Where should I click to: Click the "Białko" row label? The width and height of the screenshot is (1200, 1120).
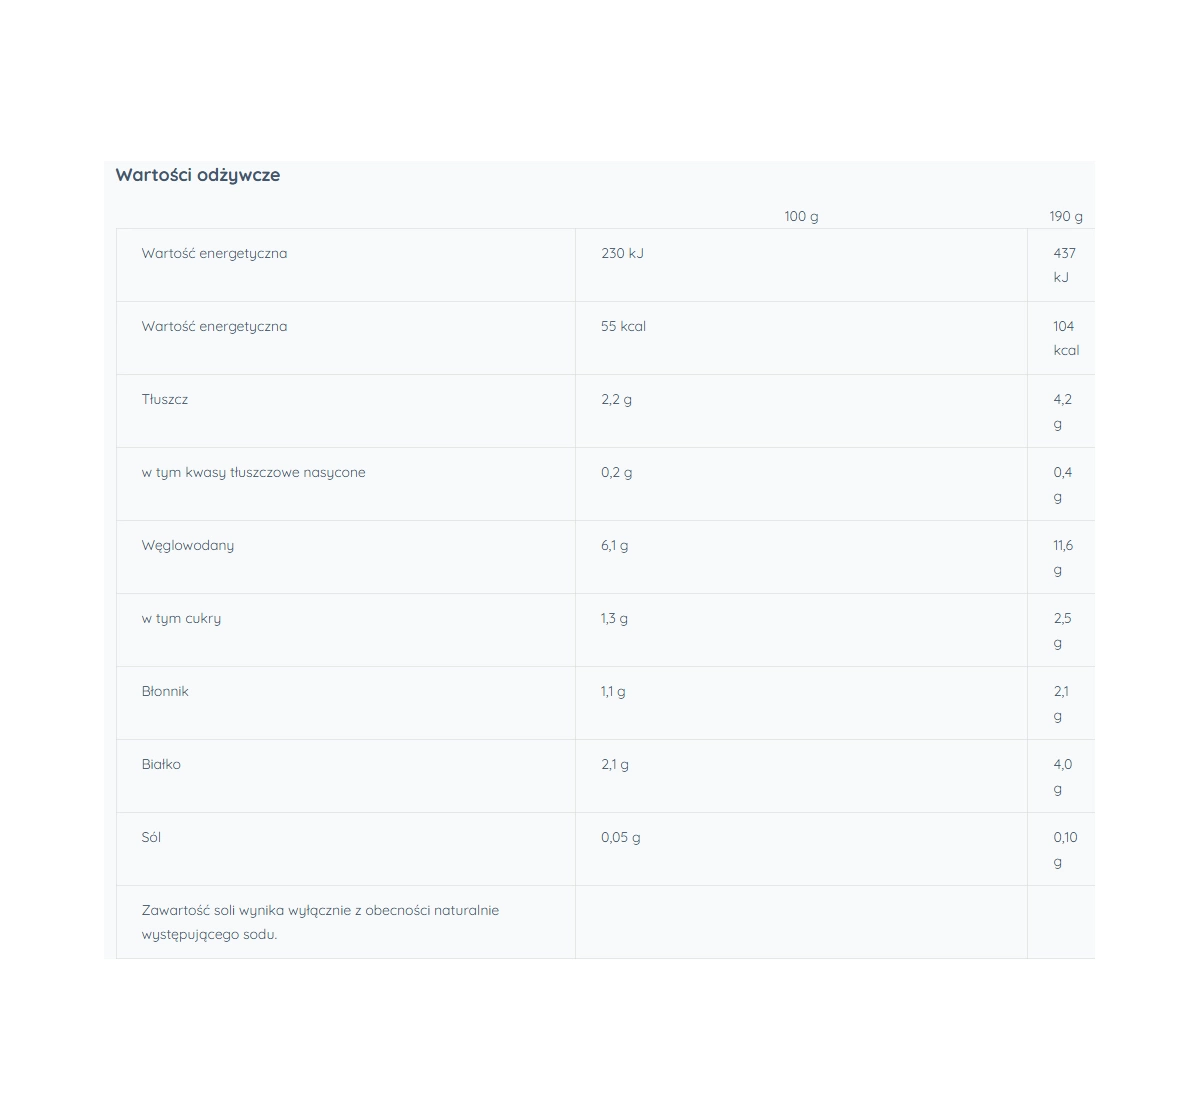pyautogui.click(x=161, y=764)
